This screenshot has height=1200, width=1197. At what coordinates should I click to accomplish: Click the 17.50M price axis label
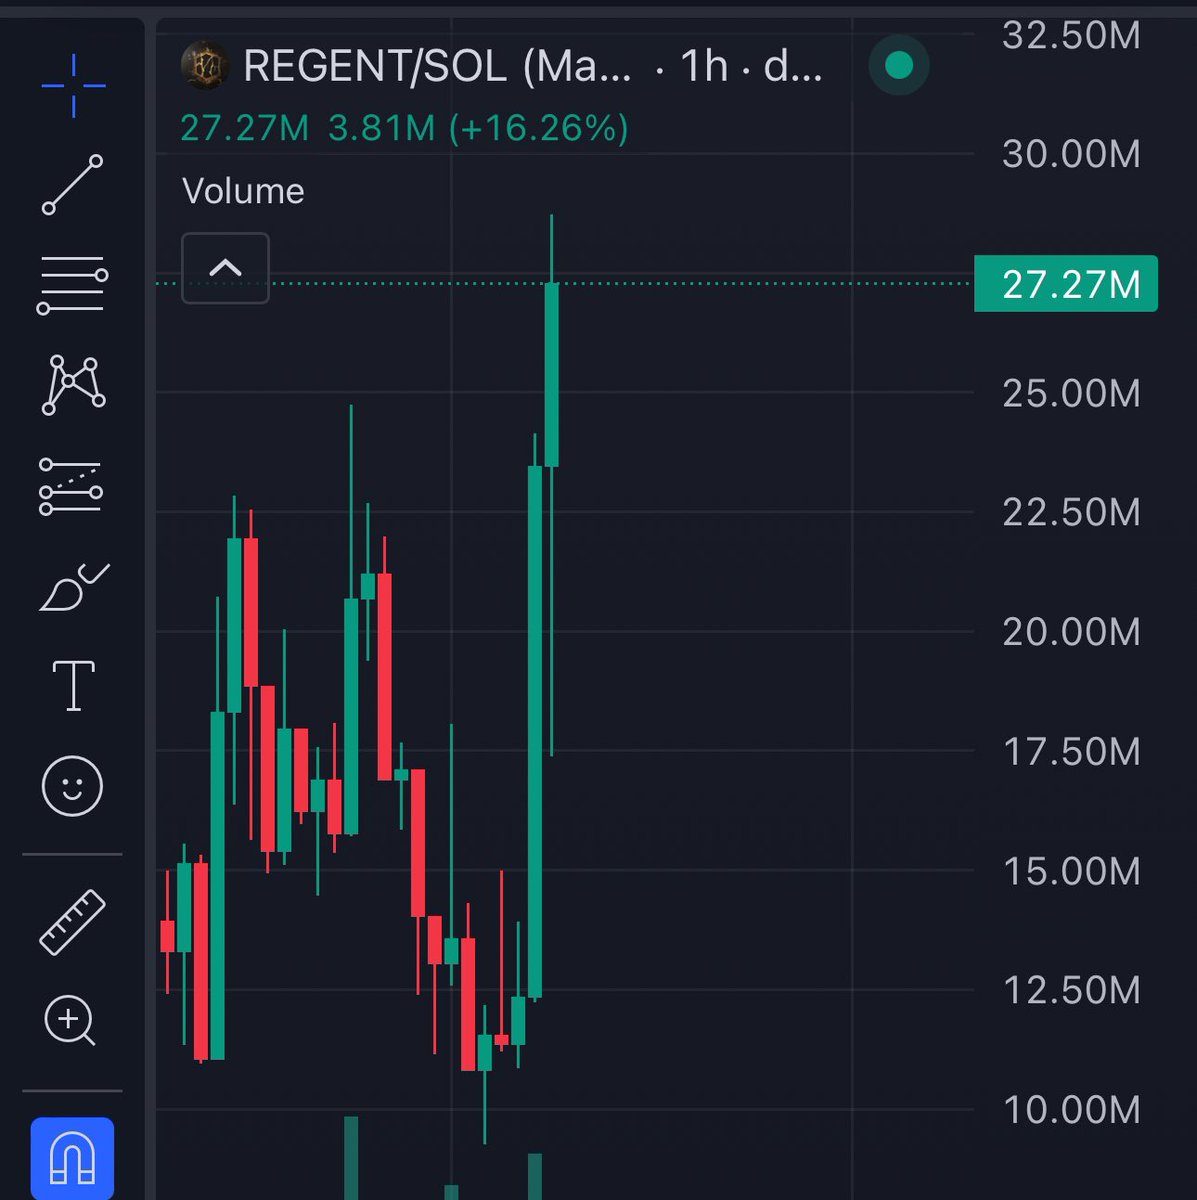point(1071,751)
